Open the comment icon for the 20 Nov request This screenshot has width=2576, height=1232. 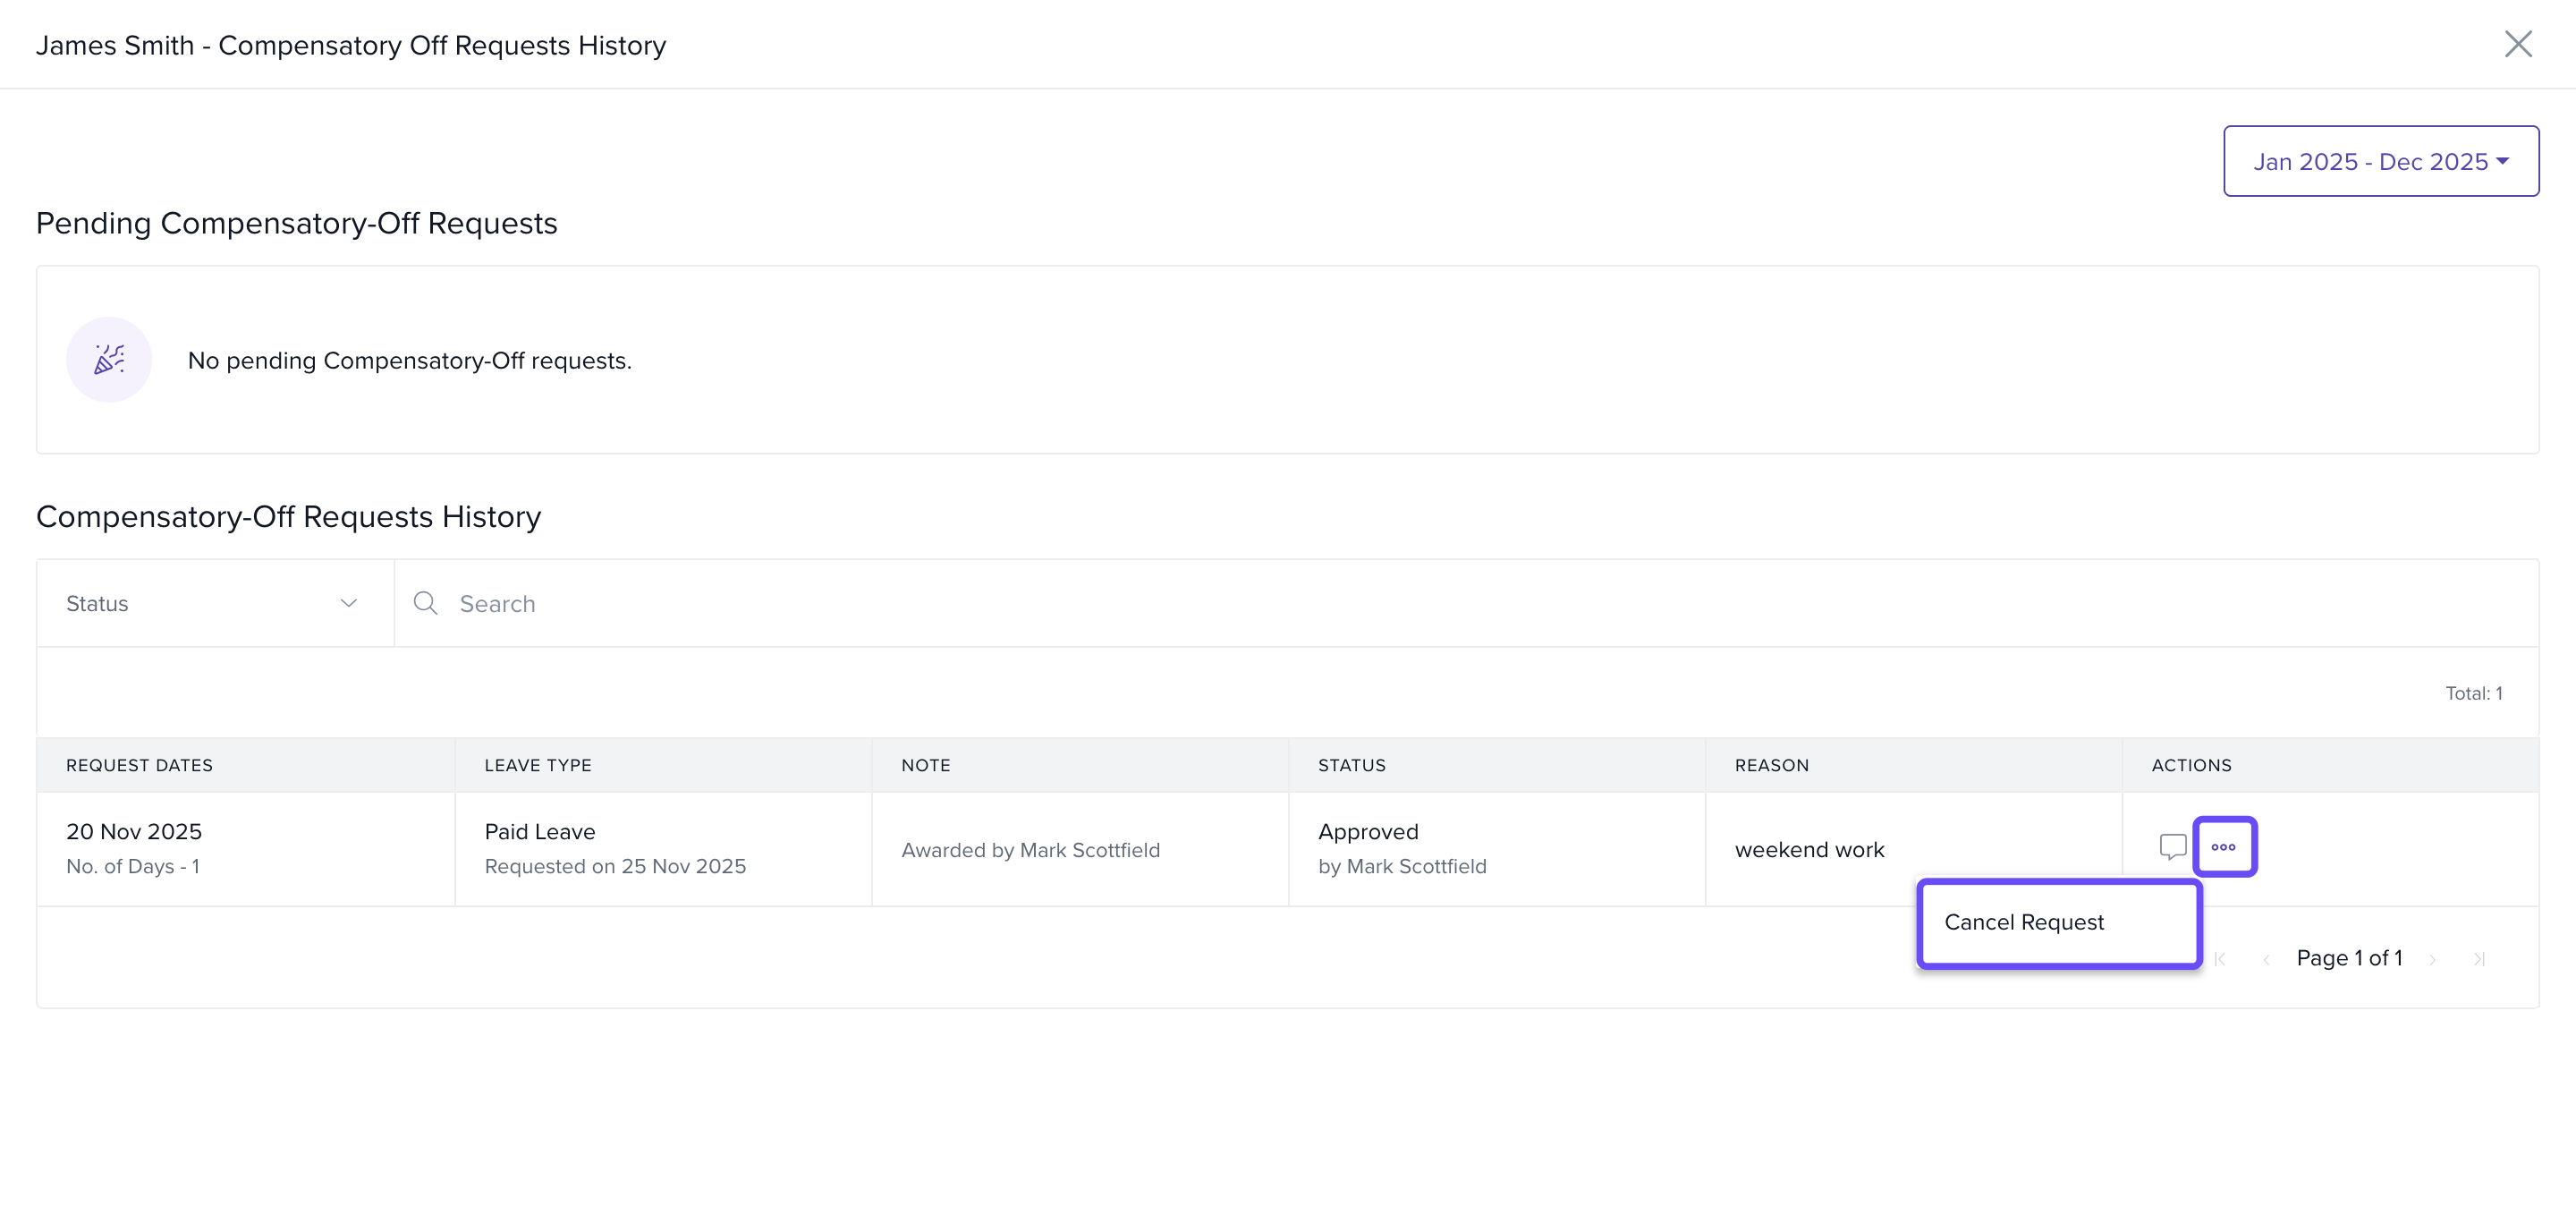[x=2172, y=847]
